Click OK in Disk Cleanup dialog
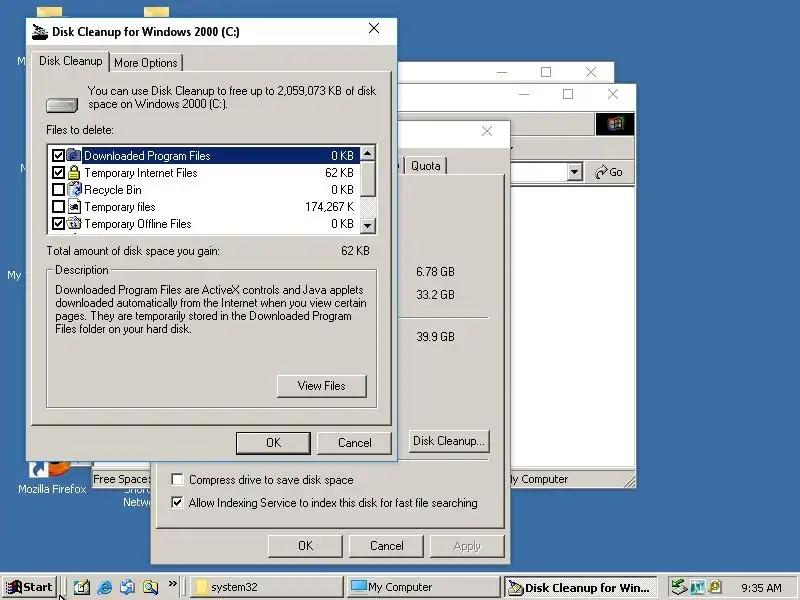The image size is (800, 600). click(x=273, y=443)
